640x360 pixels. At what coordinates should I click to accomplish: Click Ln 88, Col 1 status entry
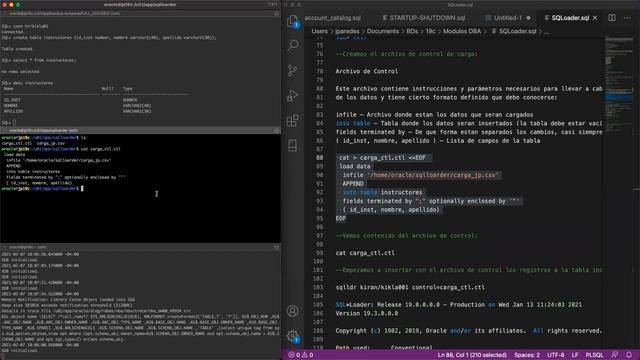[x=472, y=355]
